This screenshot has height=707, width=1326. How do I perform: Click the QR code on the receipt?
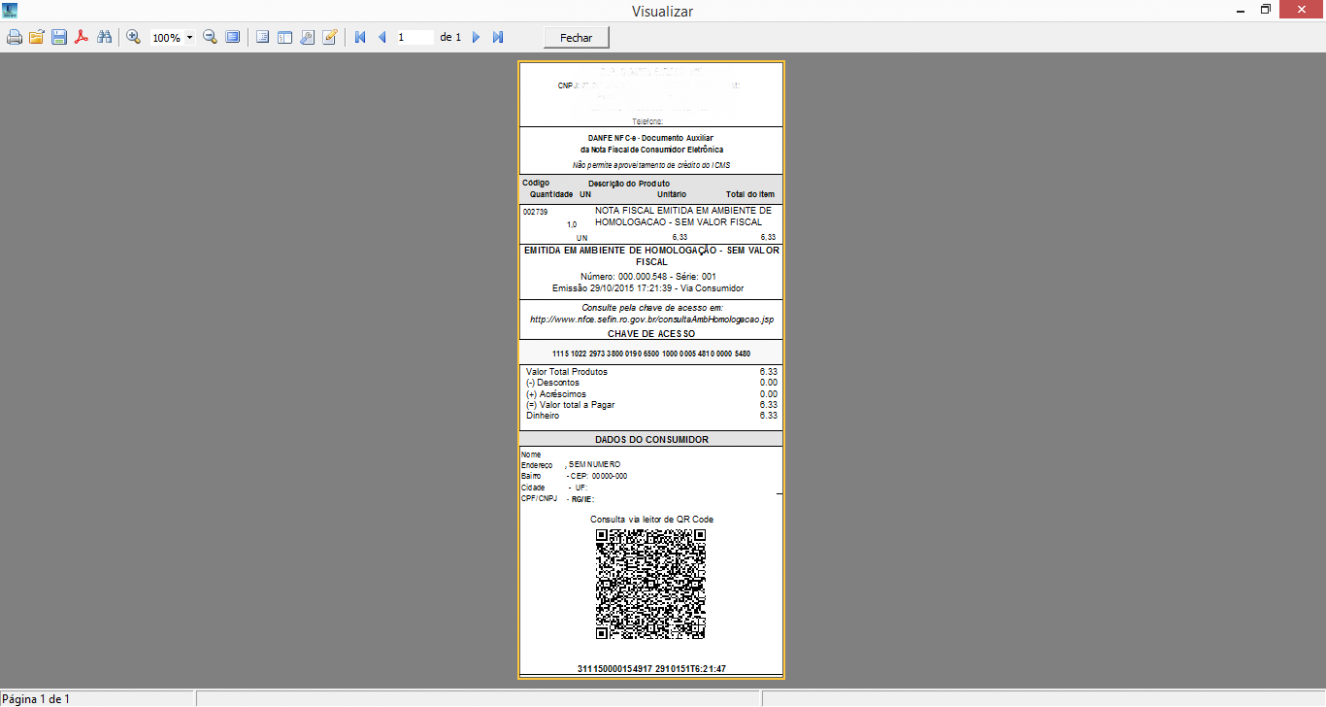(x=651, y=584)
